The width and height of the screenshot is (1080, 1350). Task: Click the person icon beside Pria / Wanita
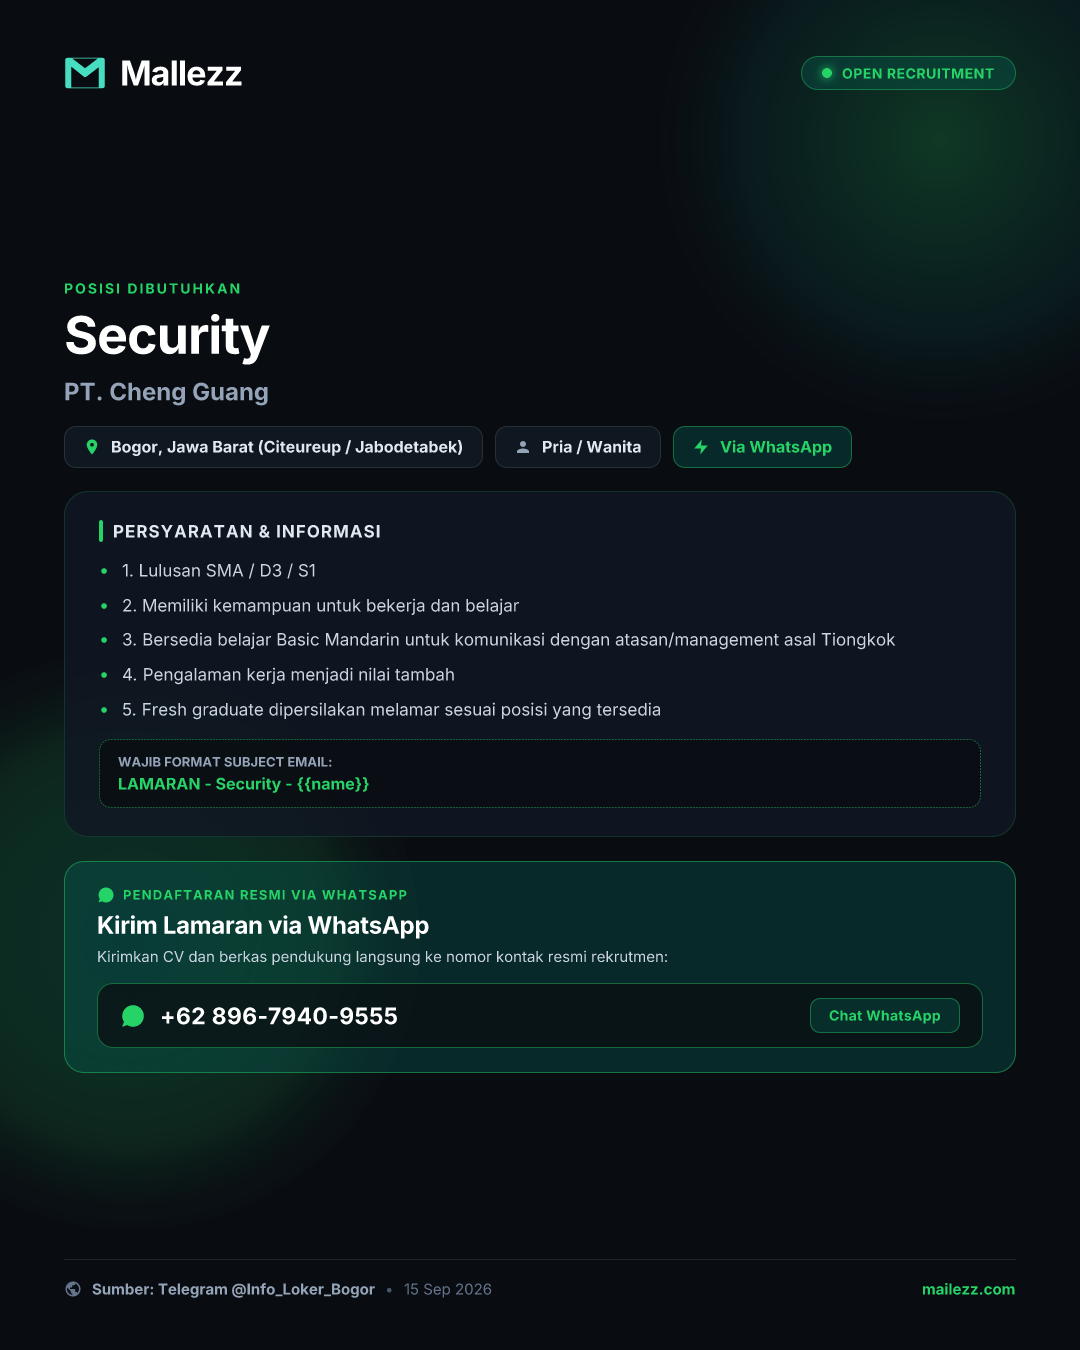coord(523,447)
